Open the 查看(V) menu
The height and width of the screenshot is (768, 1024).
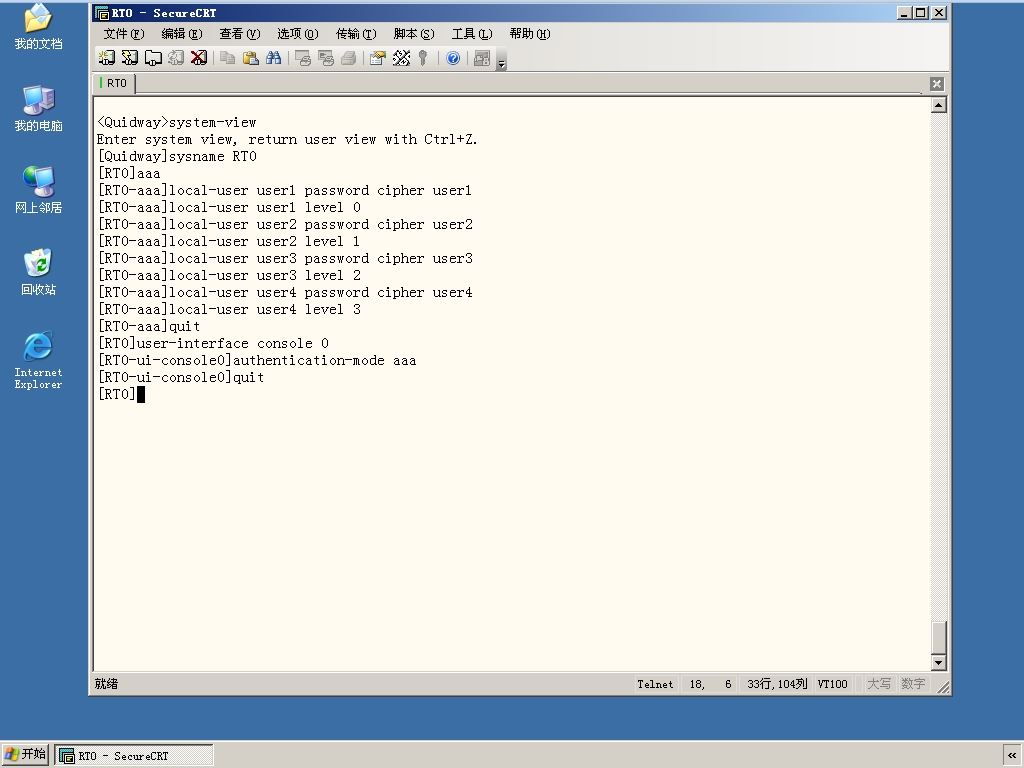(x=240, y=34)
